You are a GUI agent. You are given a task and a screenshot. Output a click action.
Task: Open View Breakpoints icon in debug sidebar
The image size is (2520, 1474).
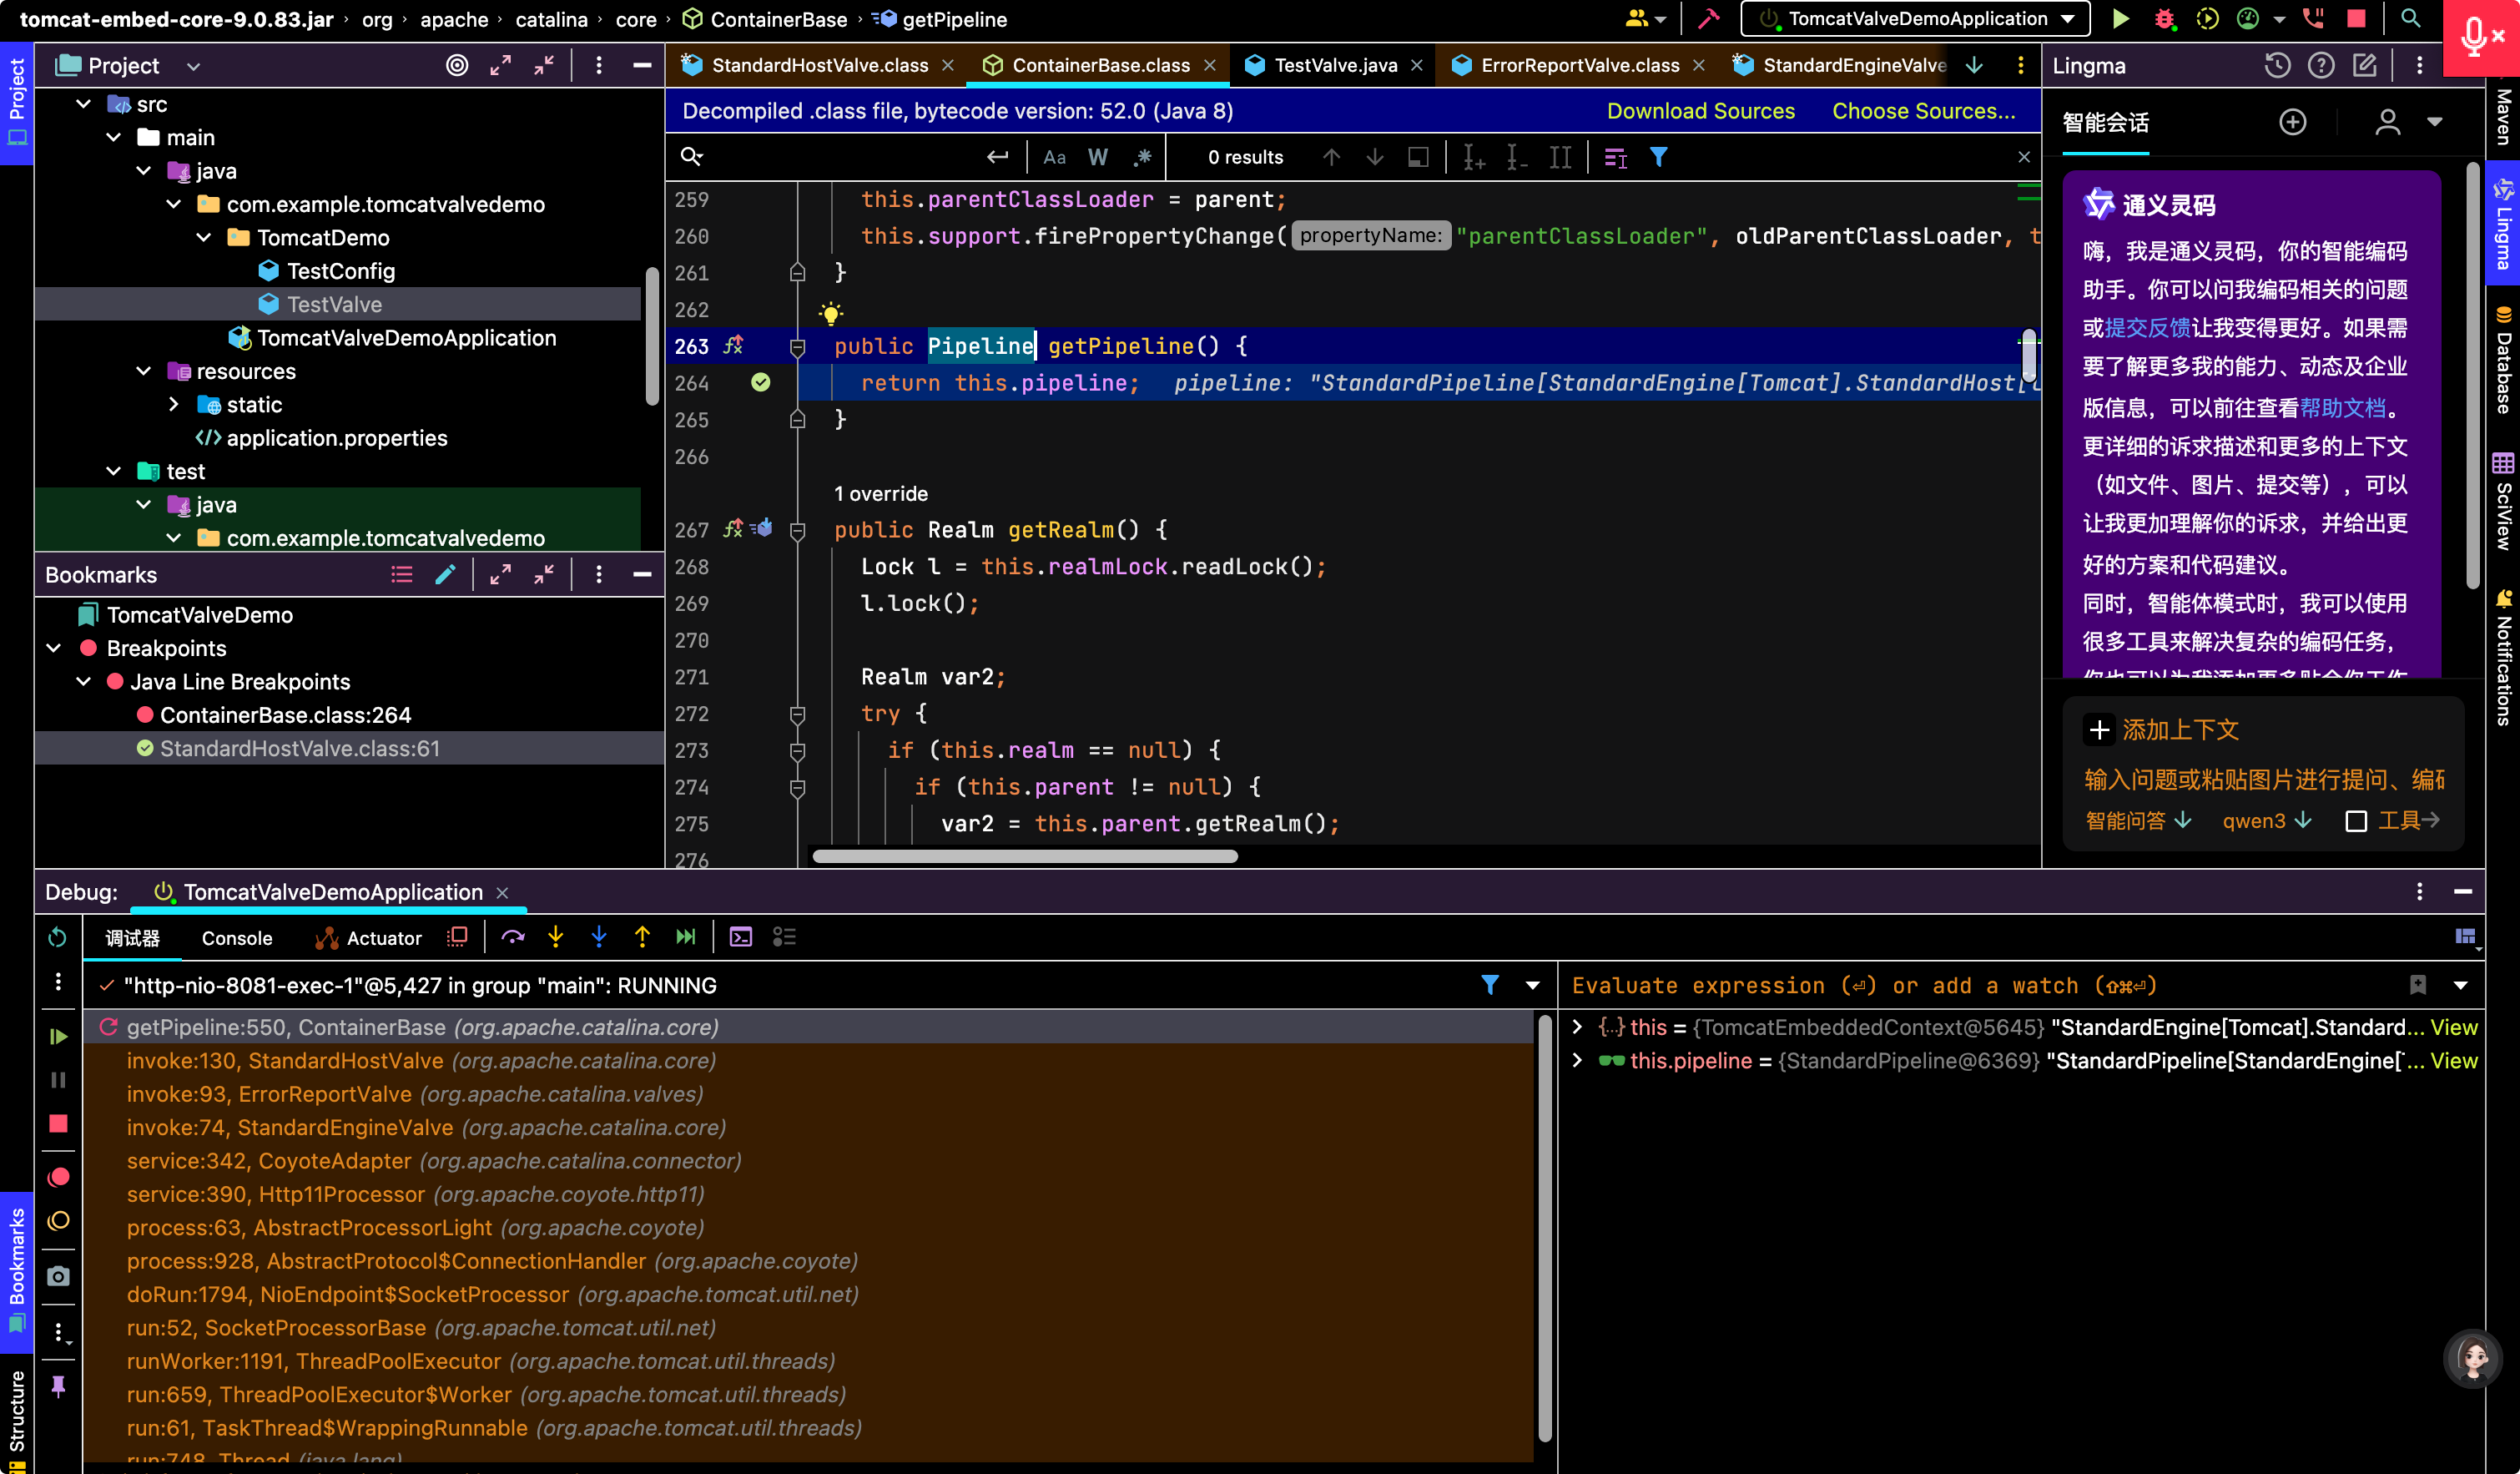(x=58, y=1178)
